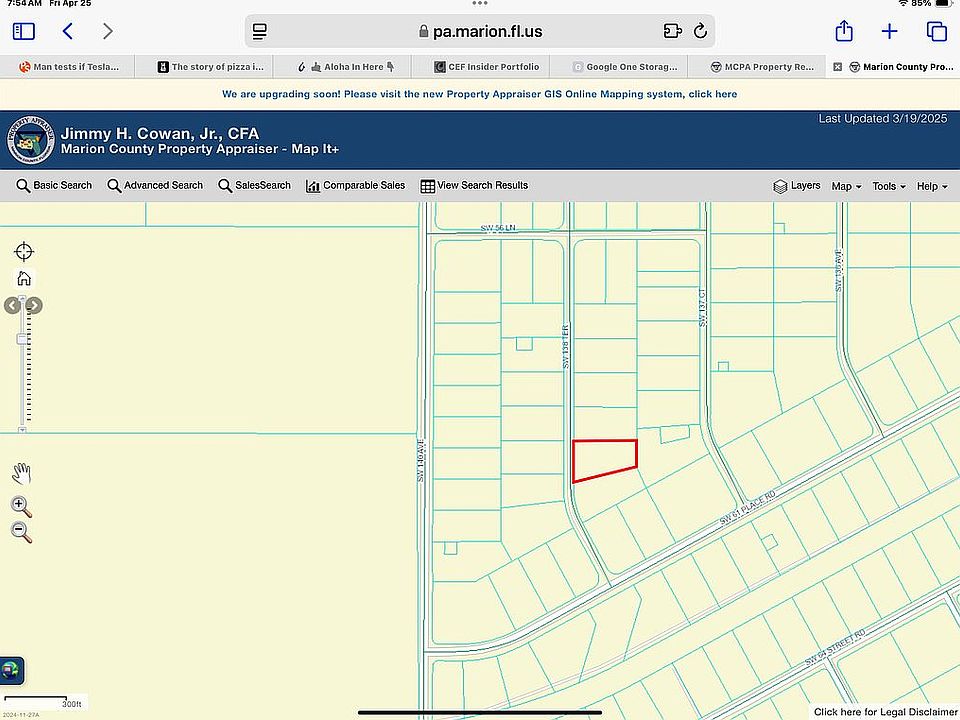Click the zoom slider handle
Viewport: 960px width, 720px height.
pyautogui.click(x=22, y=339)
